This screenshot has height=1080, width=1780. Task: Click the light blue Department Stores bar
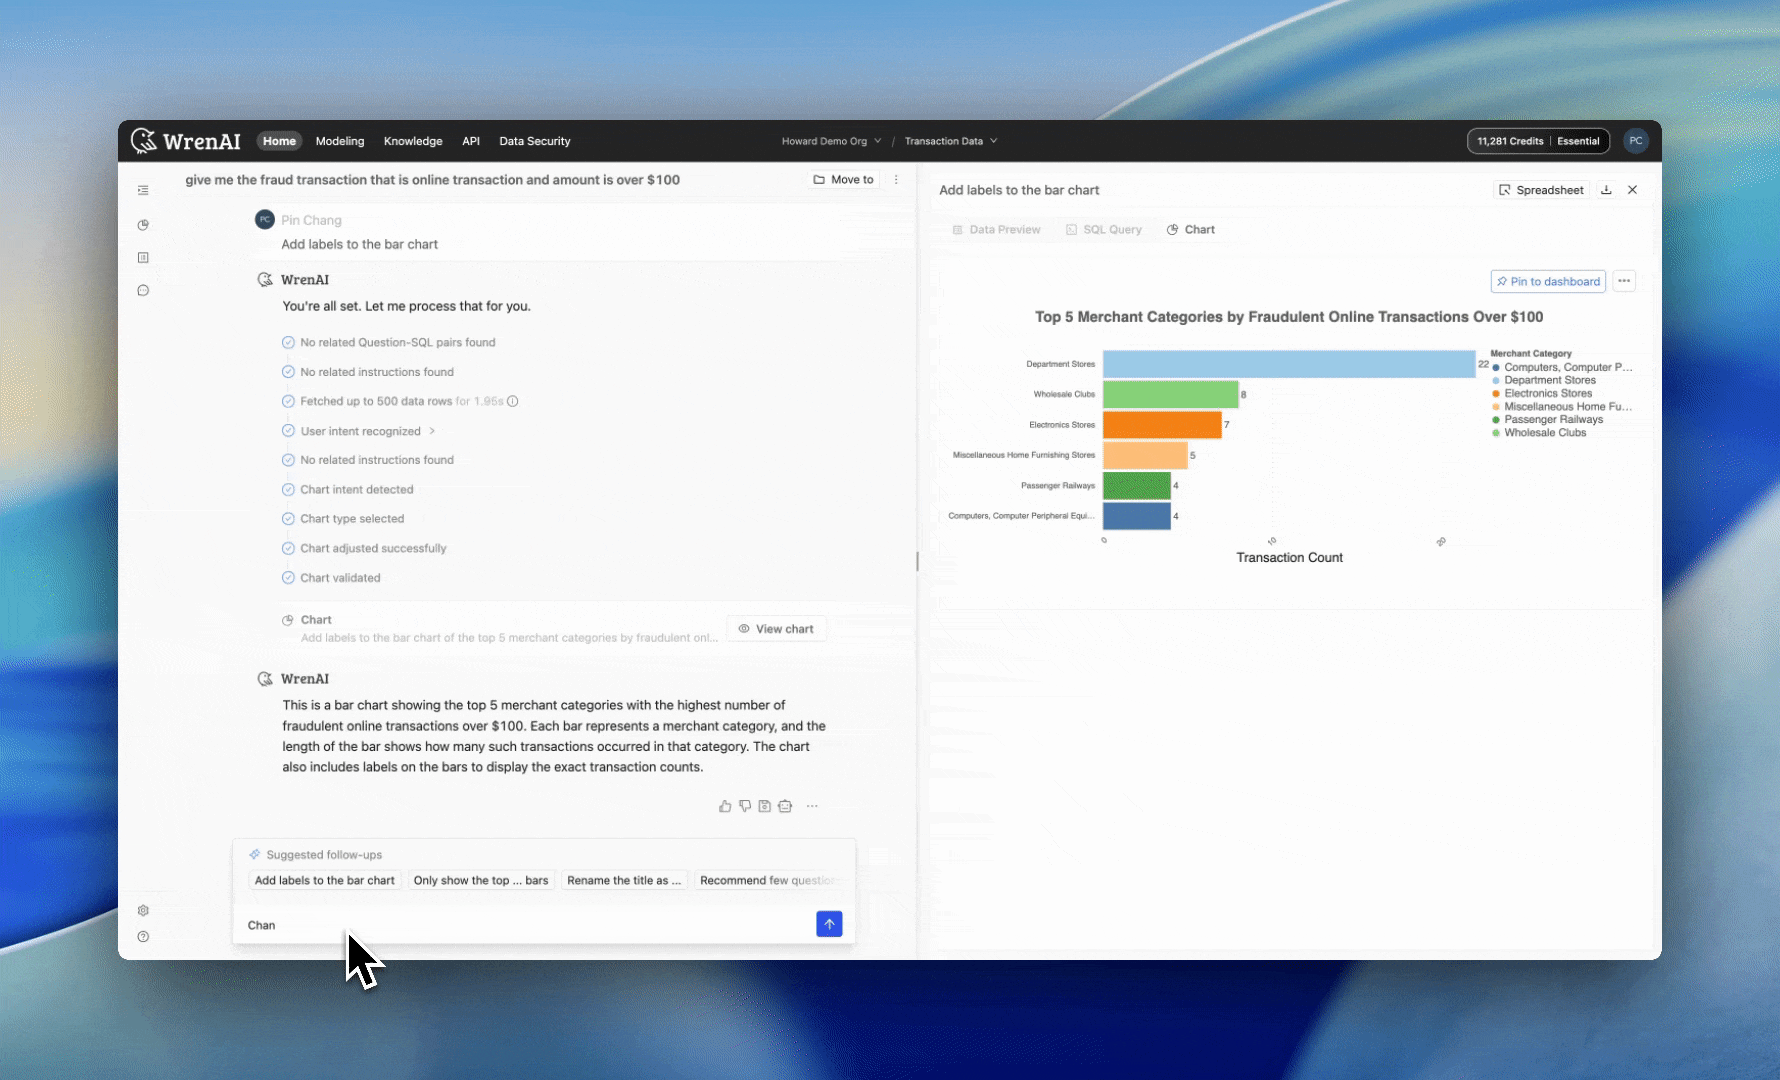pyautogui.click(x=1288, y=364)
